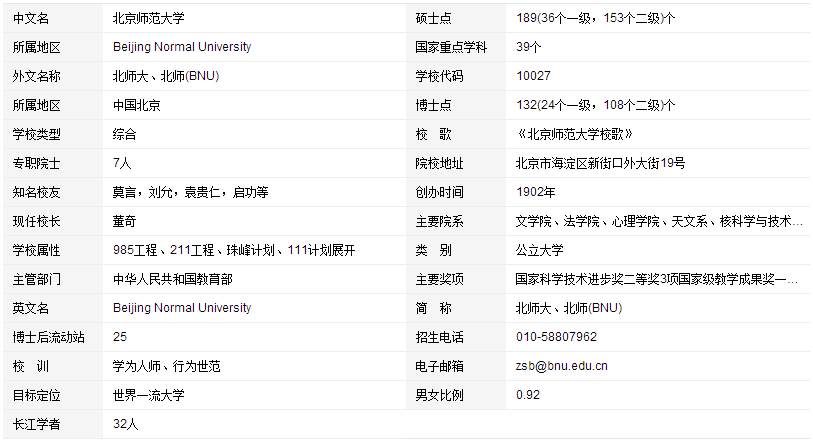Select the 7人 academician count
This screenshot has width=813, height=441.
coord(122,163)
